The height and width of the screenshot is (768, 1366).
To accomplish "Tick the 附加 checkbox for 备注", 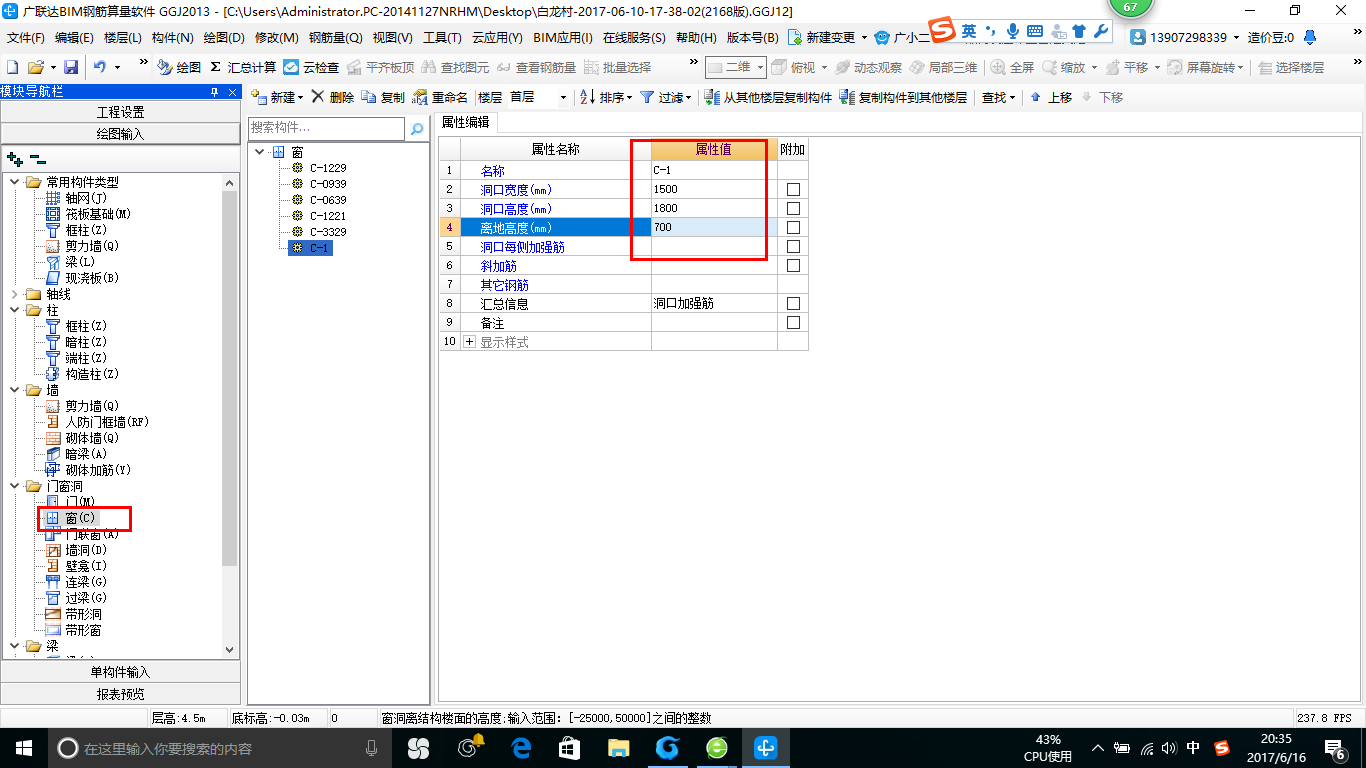I will 793,323.
